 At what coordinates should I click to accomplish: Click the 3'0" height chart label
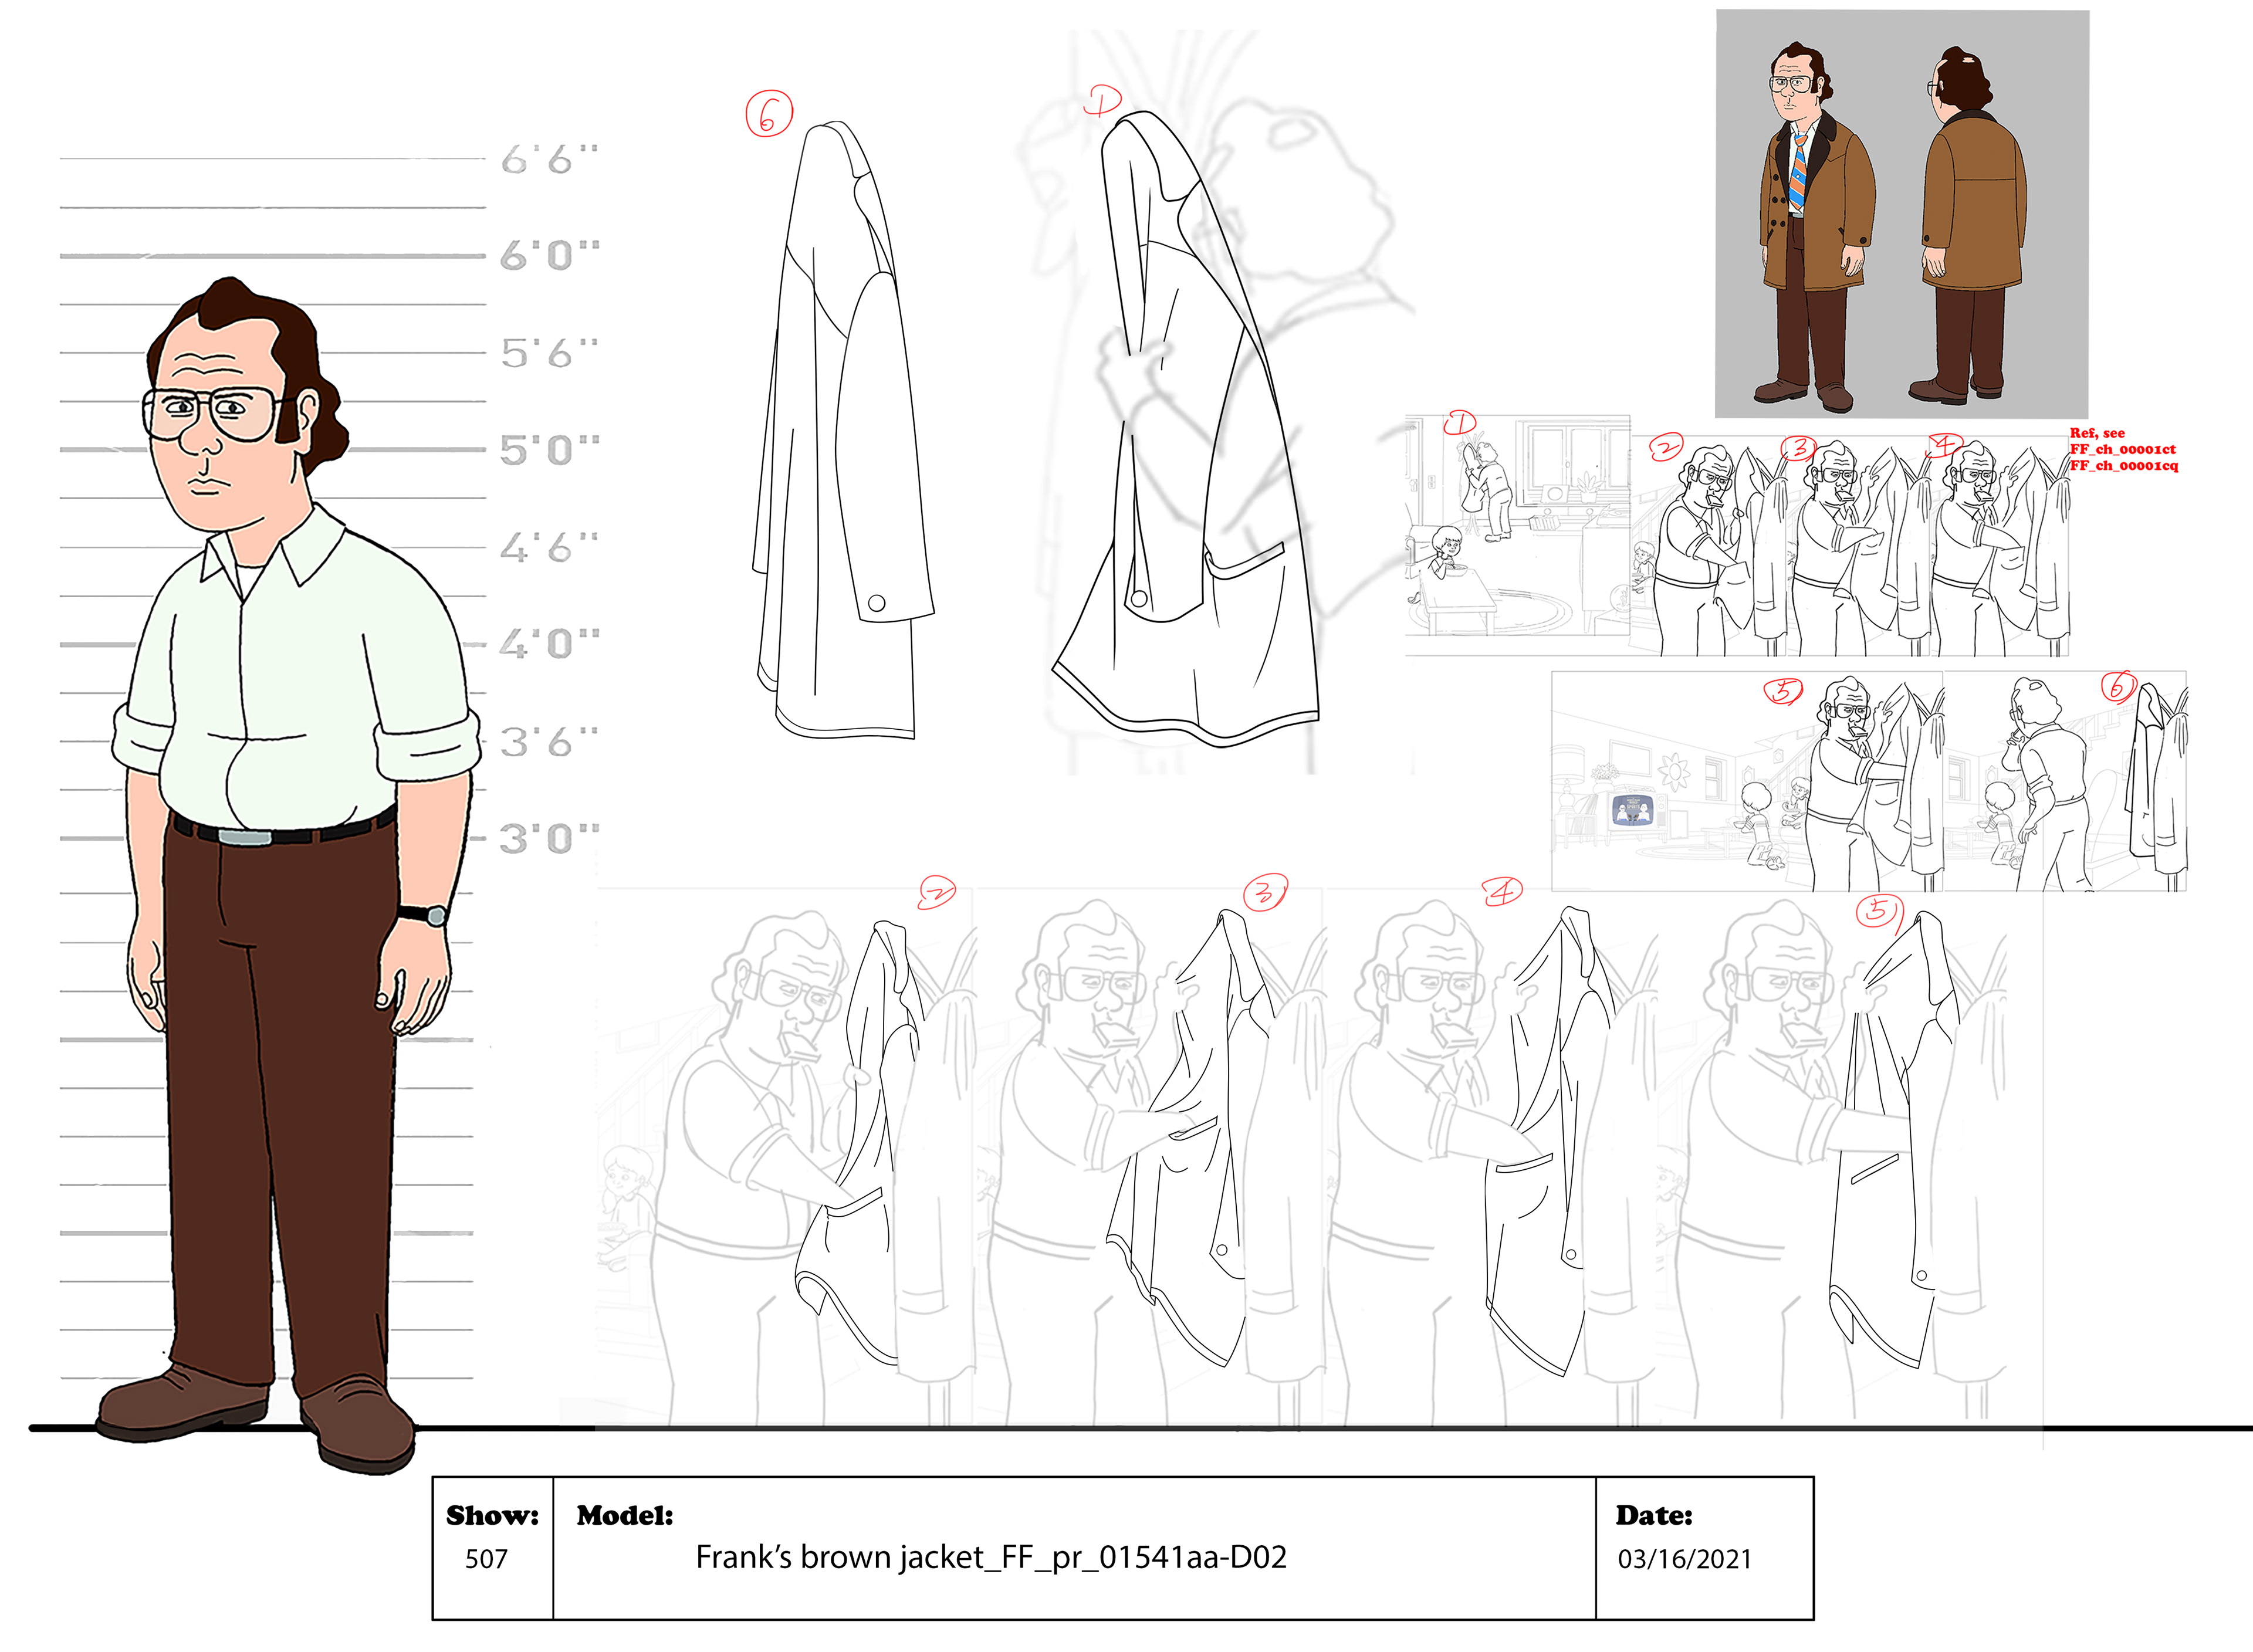click(549, 838)
